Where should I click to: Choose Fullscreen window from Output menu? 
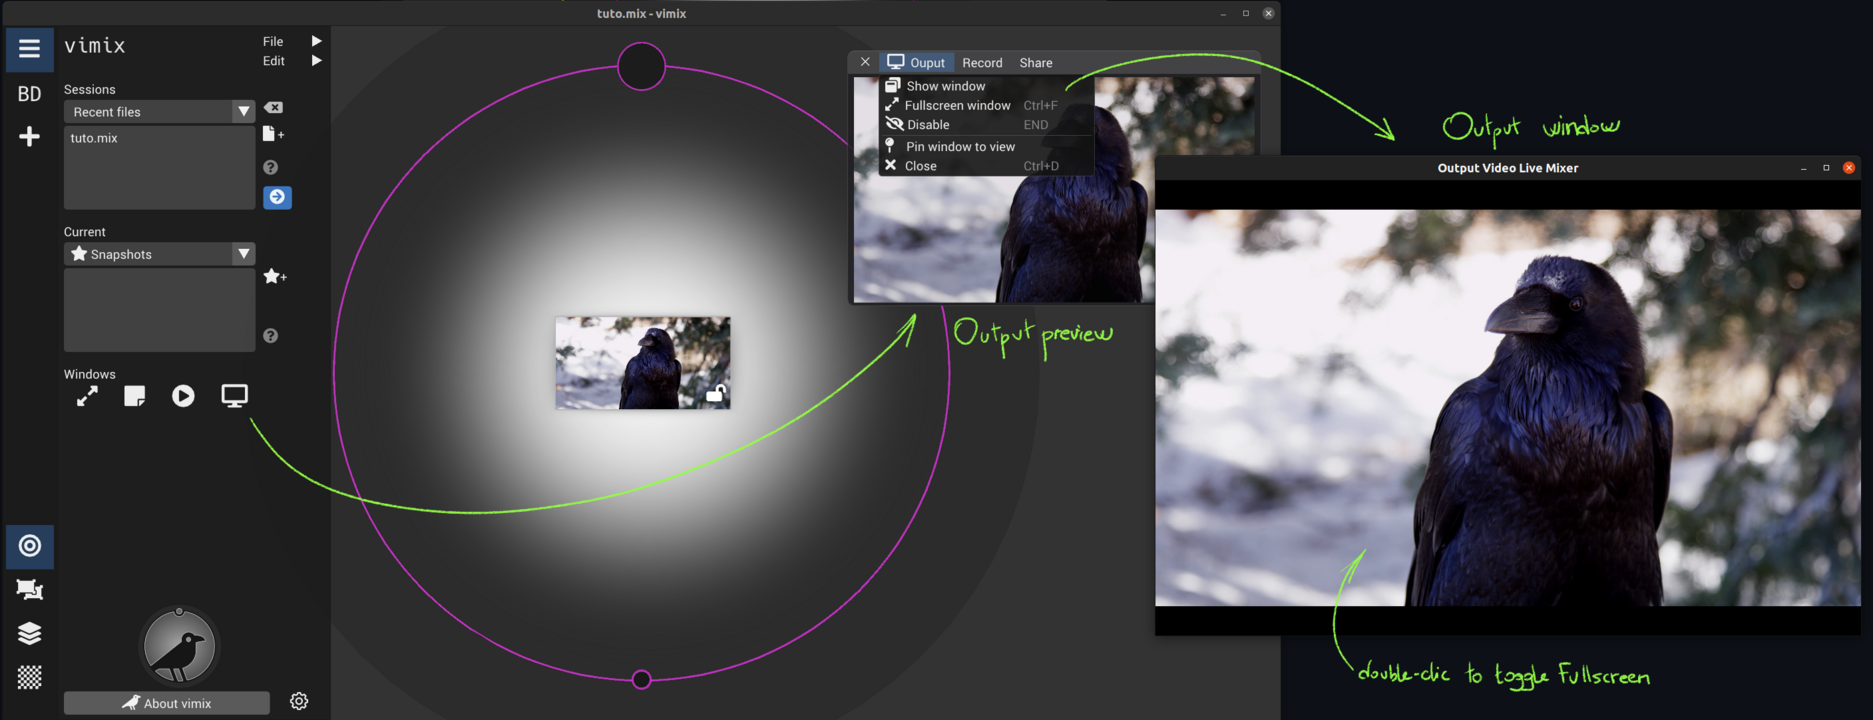[x=957, y=105]
